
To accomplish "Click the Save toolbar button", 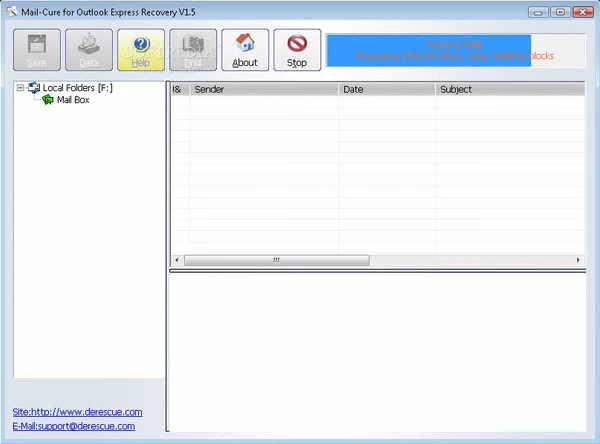I will [x=37, y=50].
